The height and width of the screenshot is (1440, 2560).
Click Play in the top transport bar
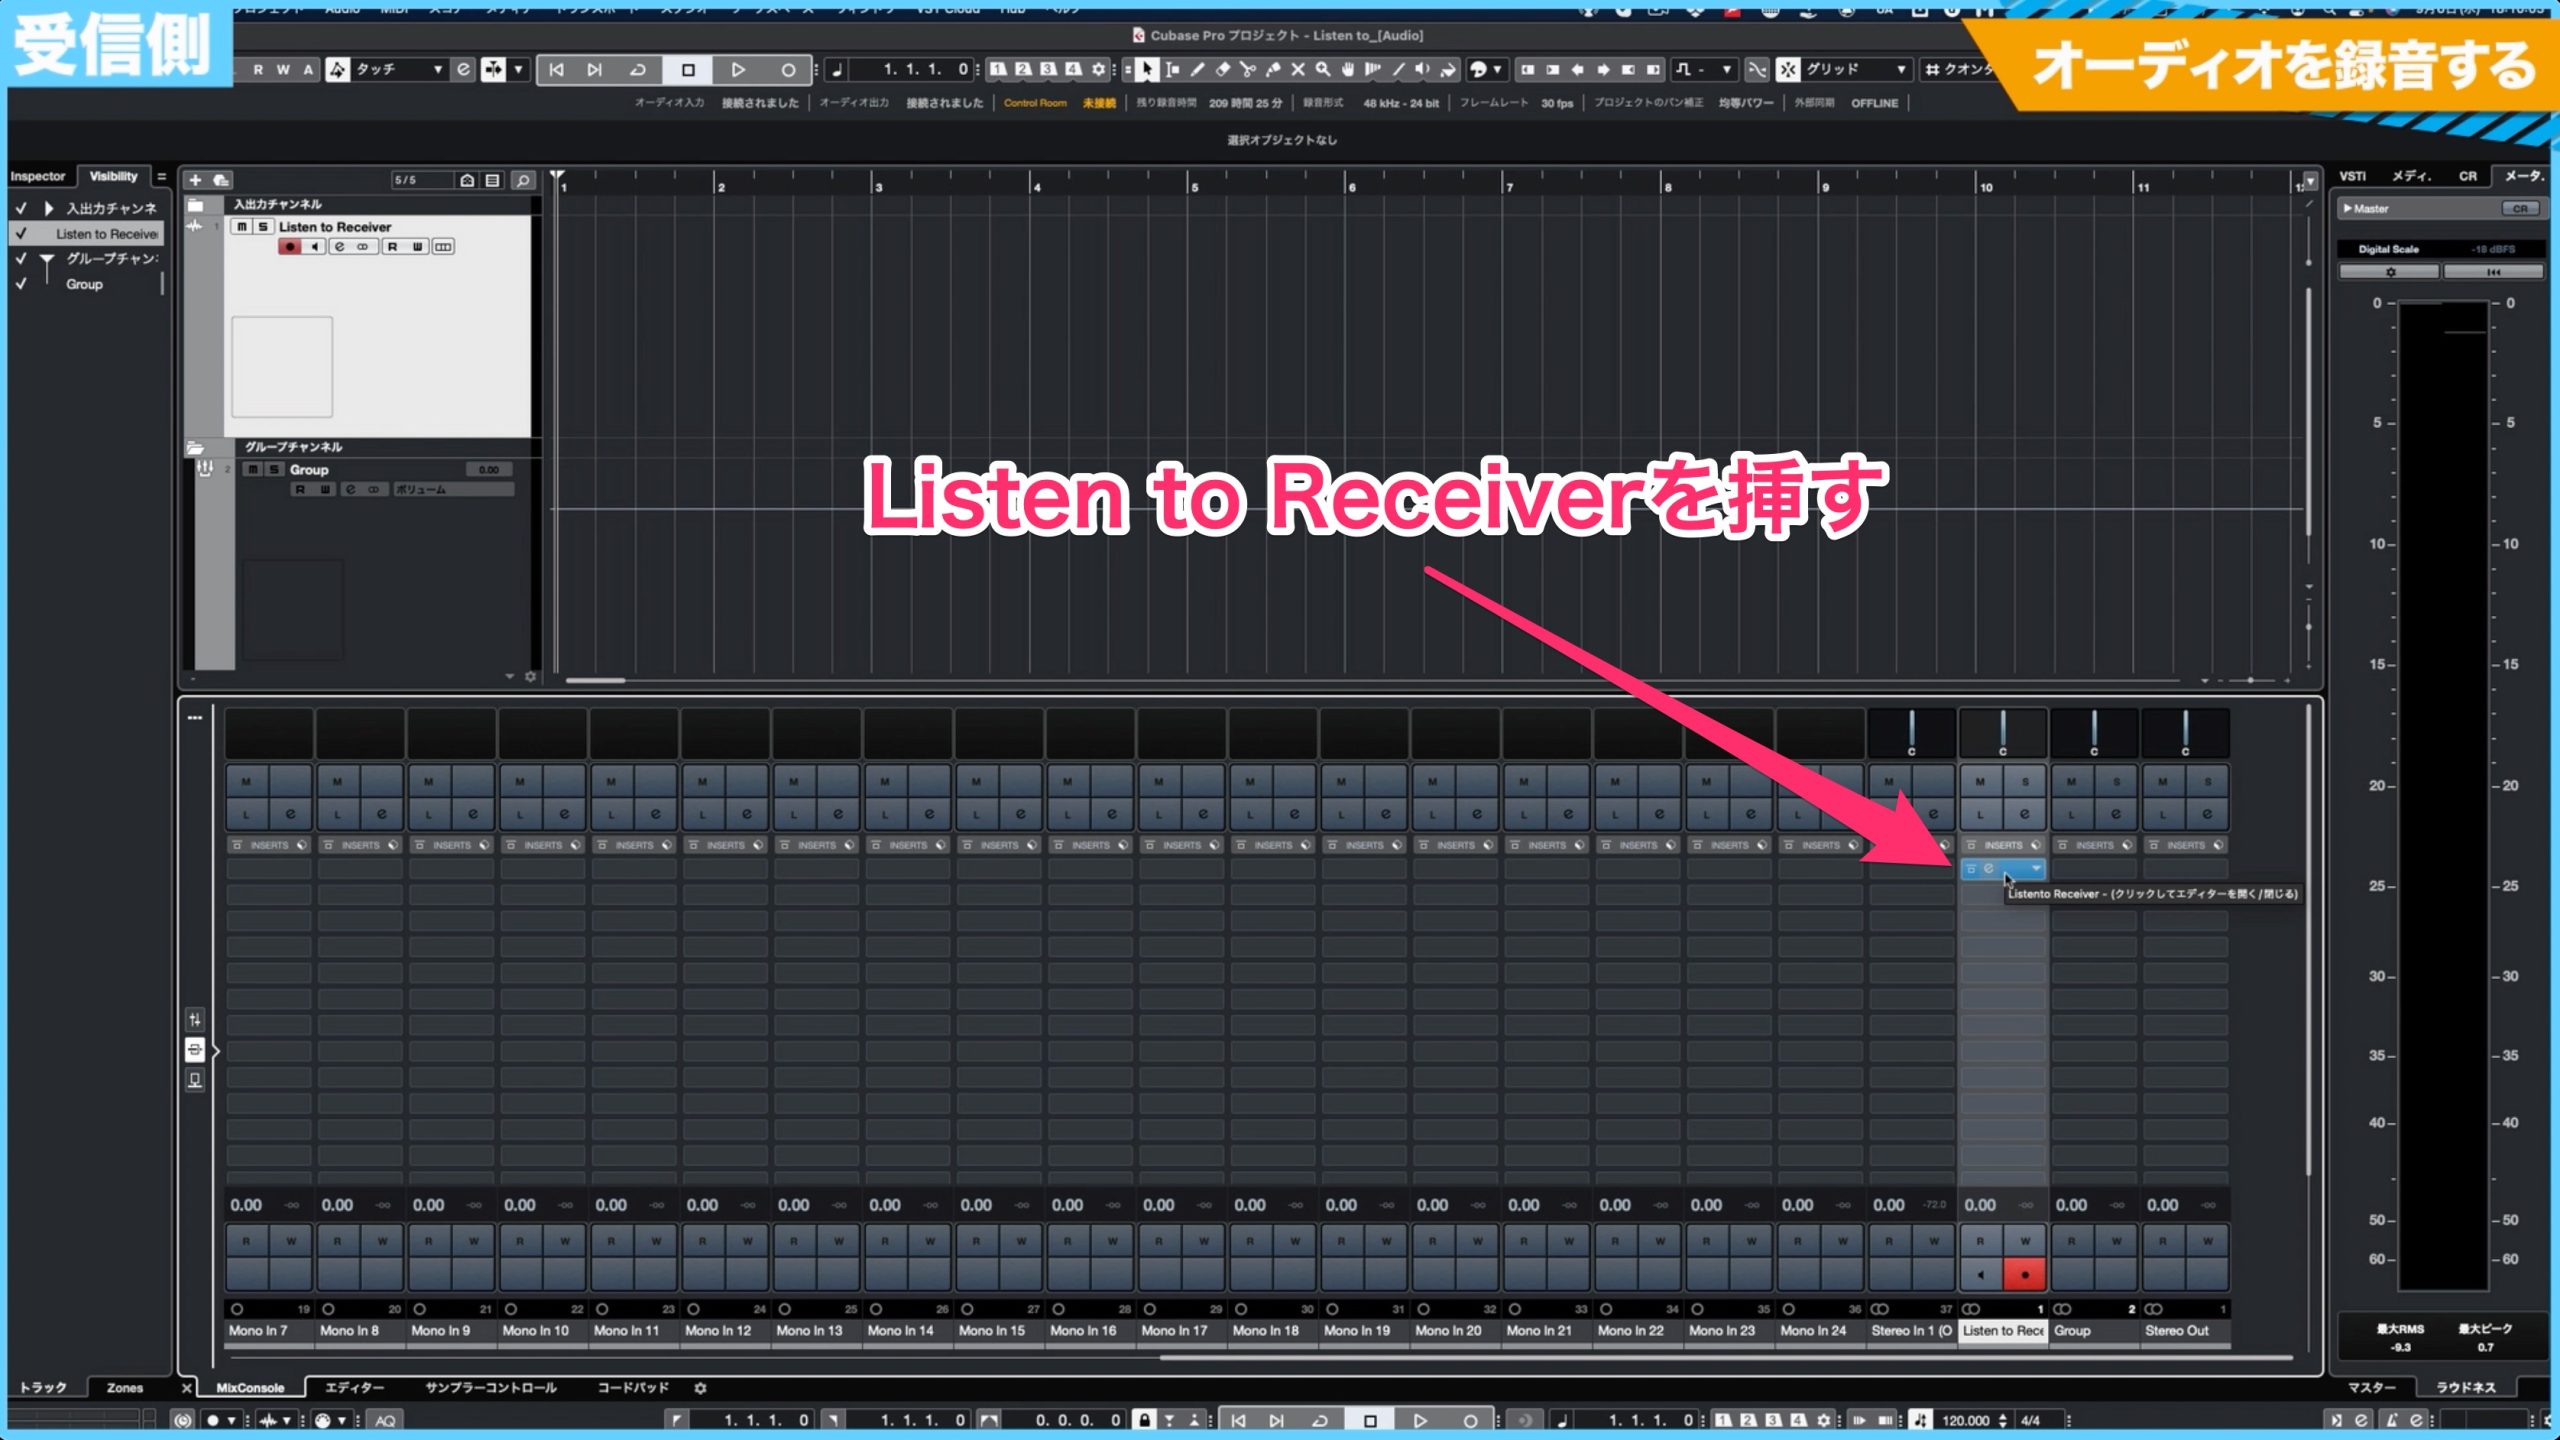pyautogui.click(x=738, y=69)
